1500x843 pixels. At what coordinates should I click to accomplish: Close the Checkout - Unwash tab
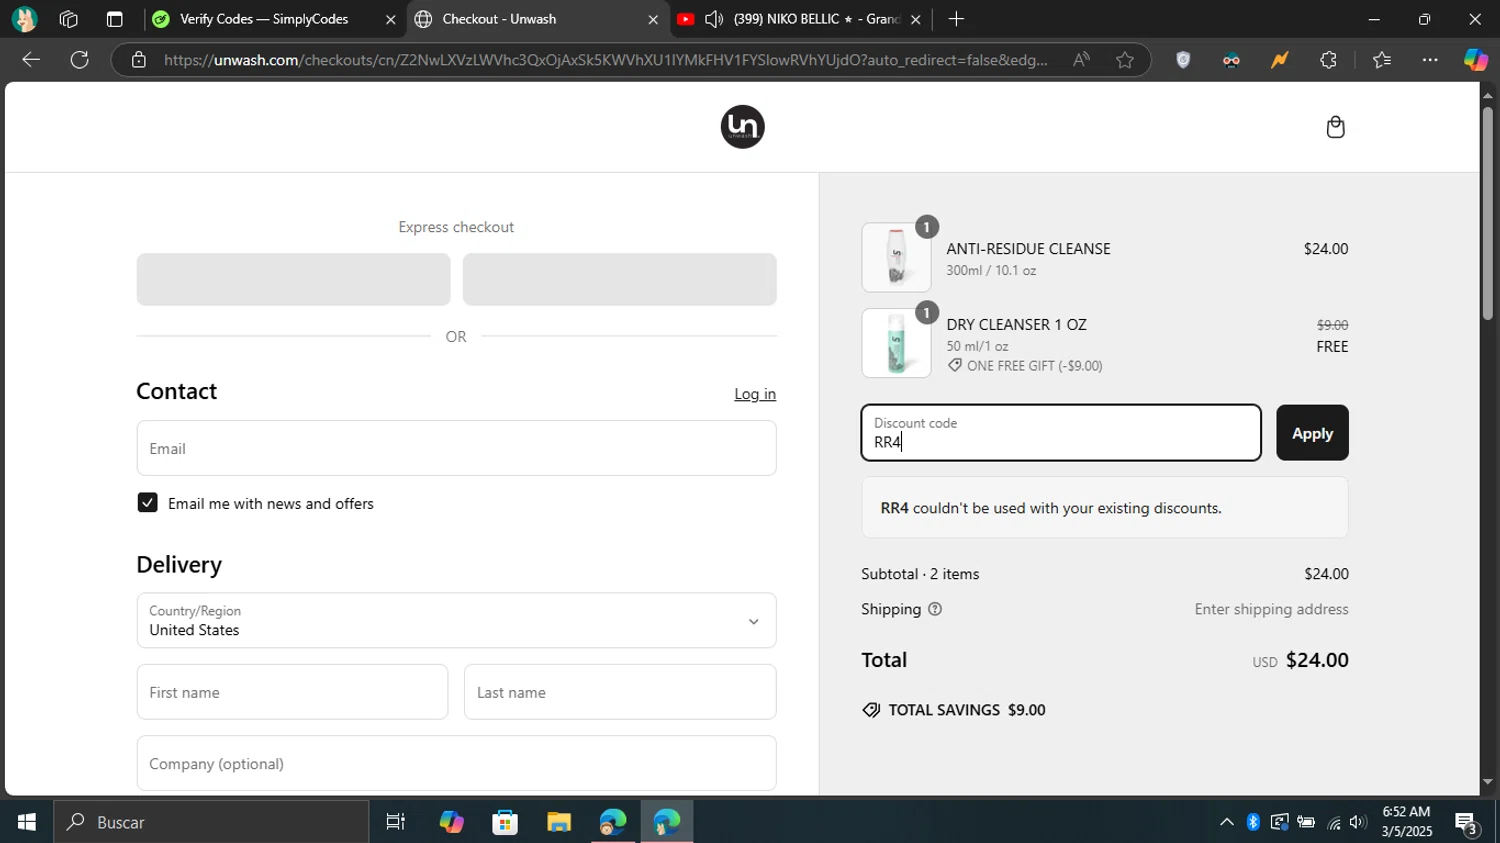653,19
